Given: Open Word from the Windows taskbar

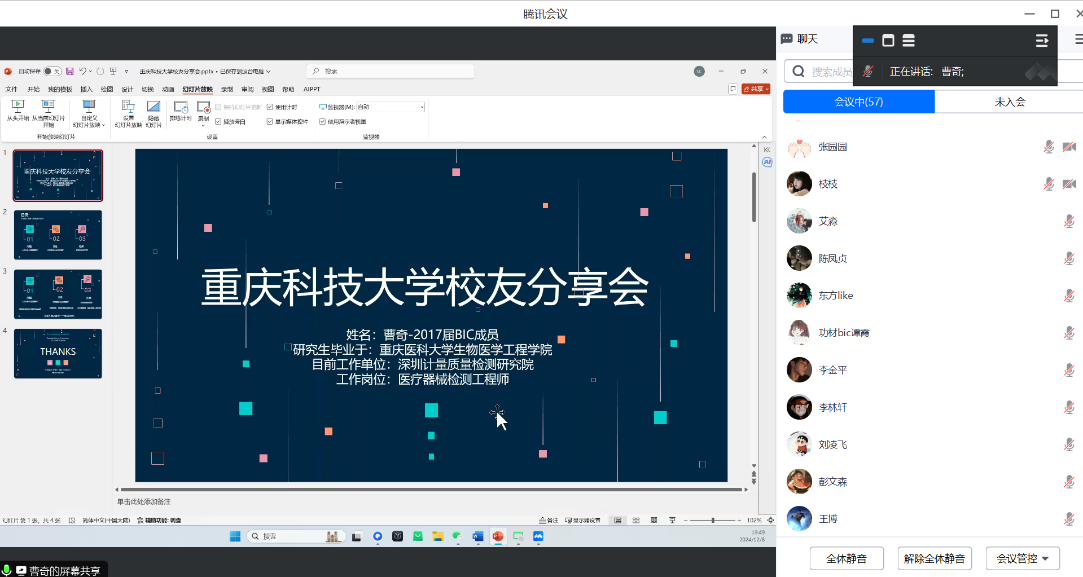Looking at the screenshot, I should 478,536.
